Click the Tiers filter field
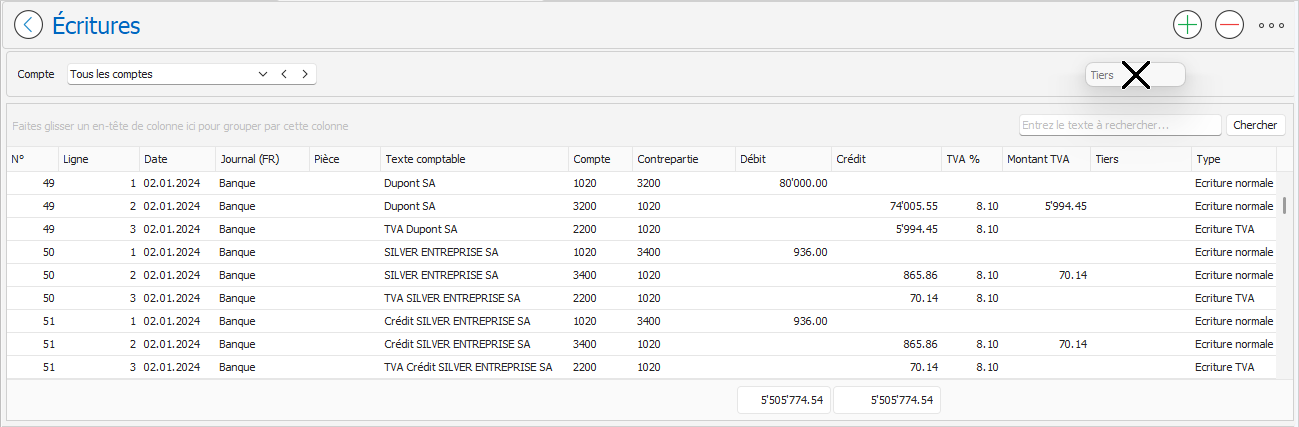 click(x=1135, y=75)
